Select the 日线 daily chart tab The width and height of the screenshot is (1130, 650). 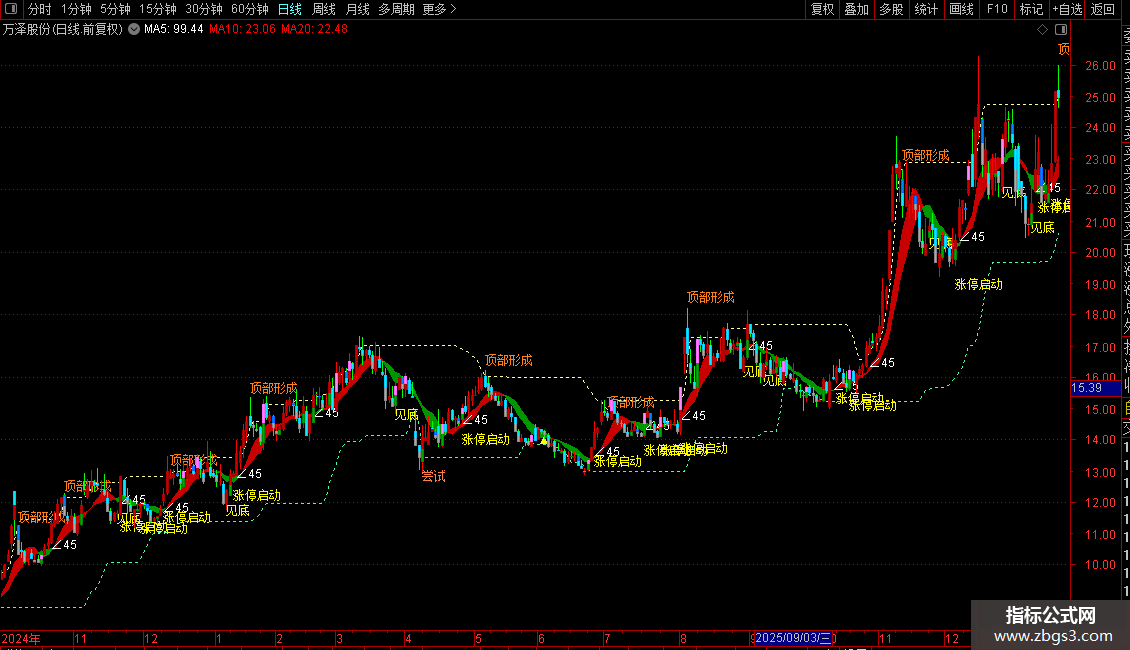pos(290,9)
